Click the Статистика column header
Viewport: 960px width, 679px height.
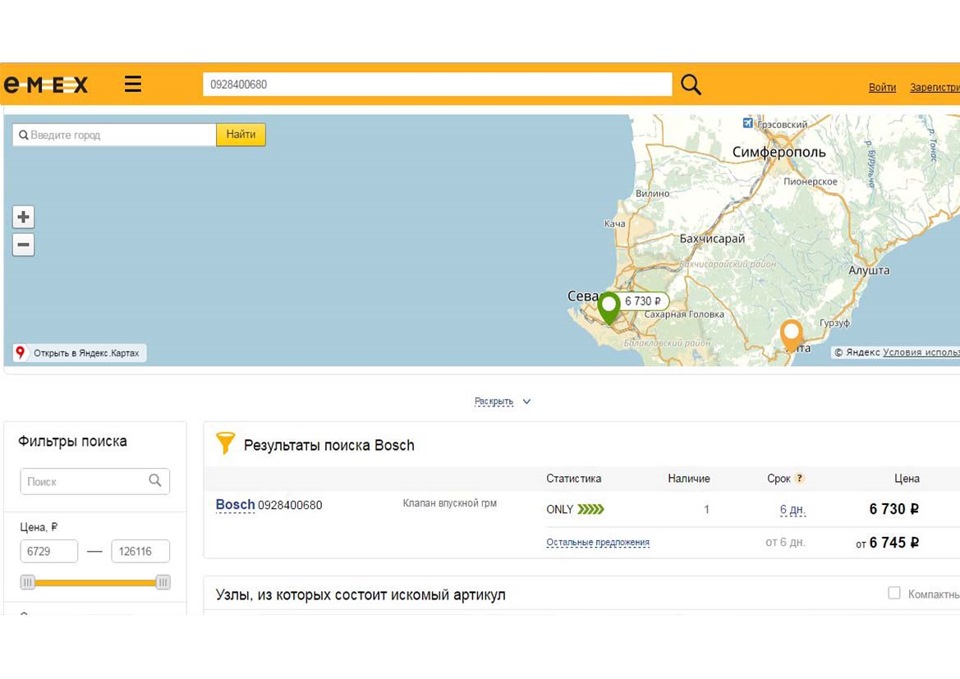click(x=574, y=478)
